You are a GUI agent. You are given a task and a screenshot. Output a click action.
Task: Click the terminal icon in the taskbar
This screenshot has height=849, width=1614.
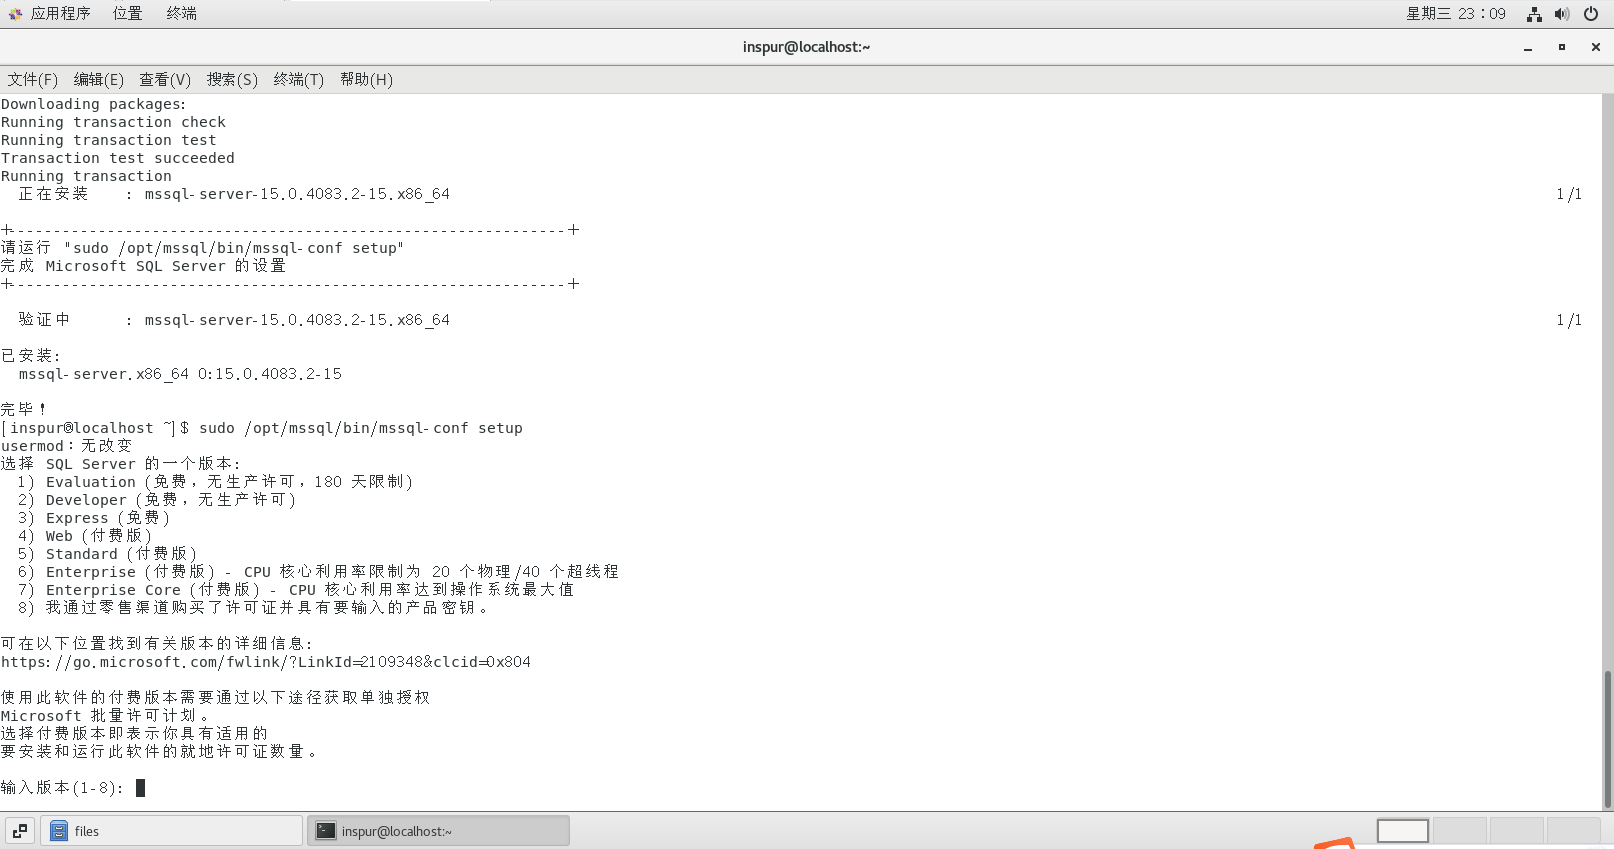point(326,831)
